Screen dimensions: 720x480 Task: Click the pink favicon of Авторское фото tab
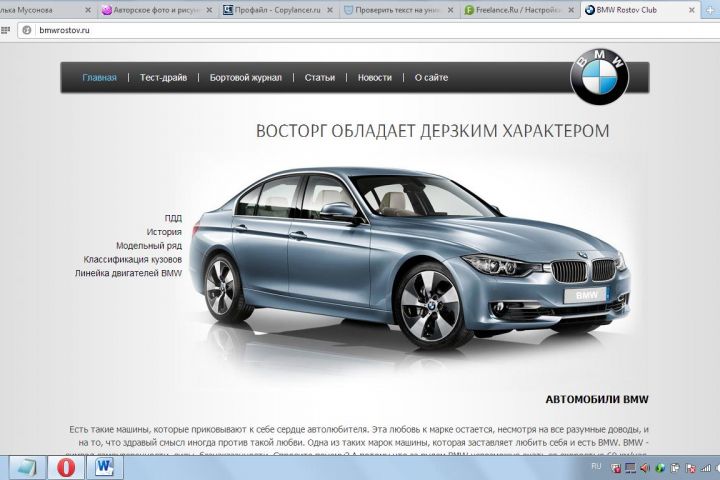point(107,10)
